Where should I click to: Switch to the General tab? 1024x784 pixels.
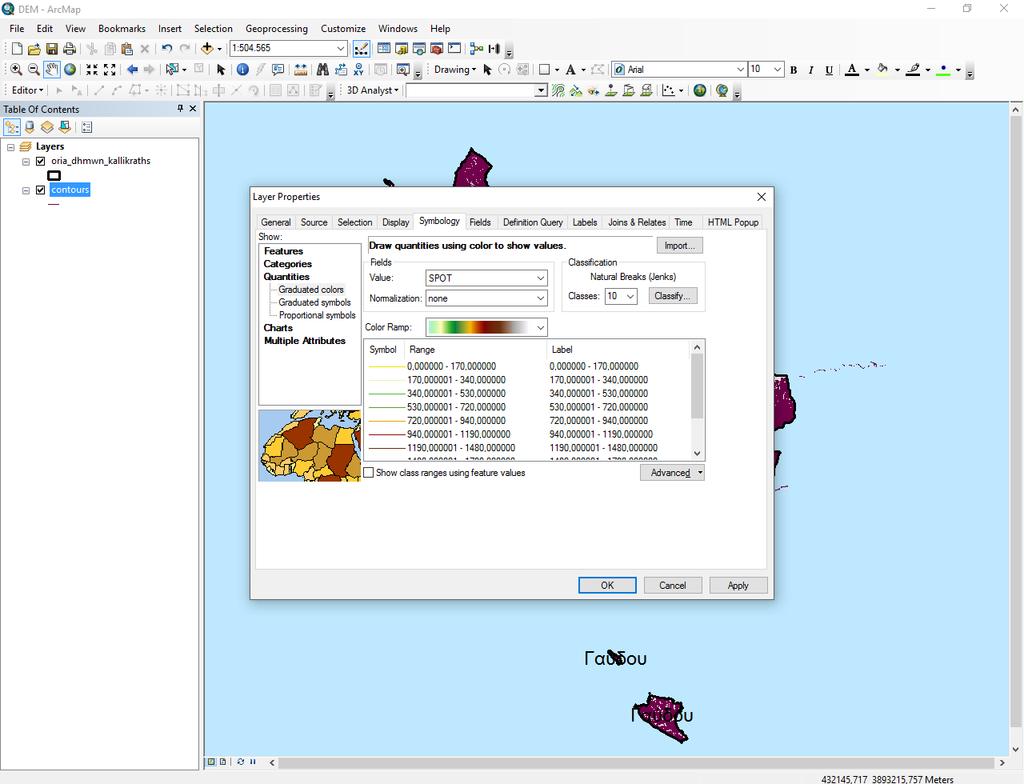point(276,222)
